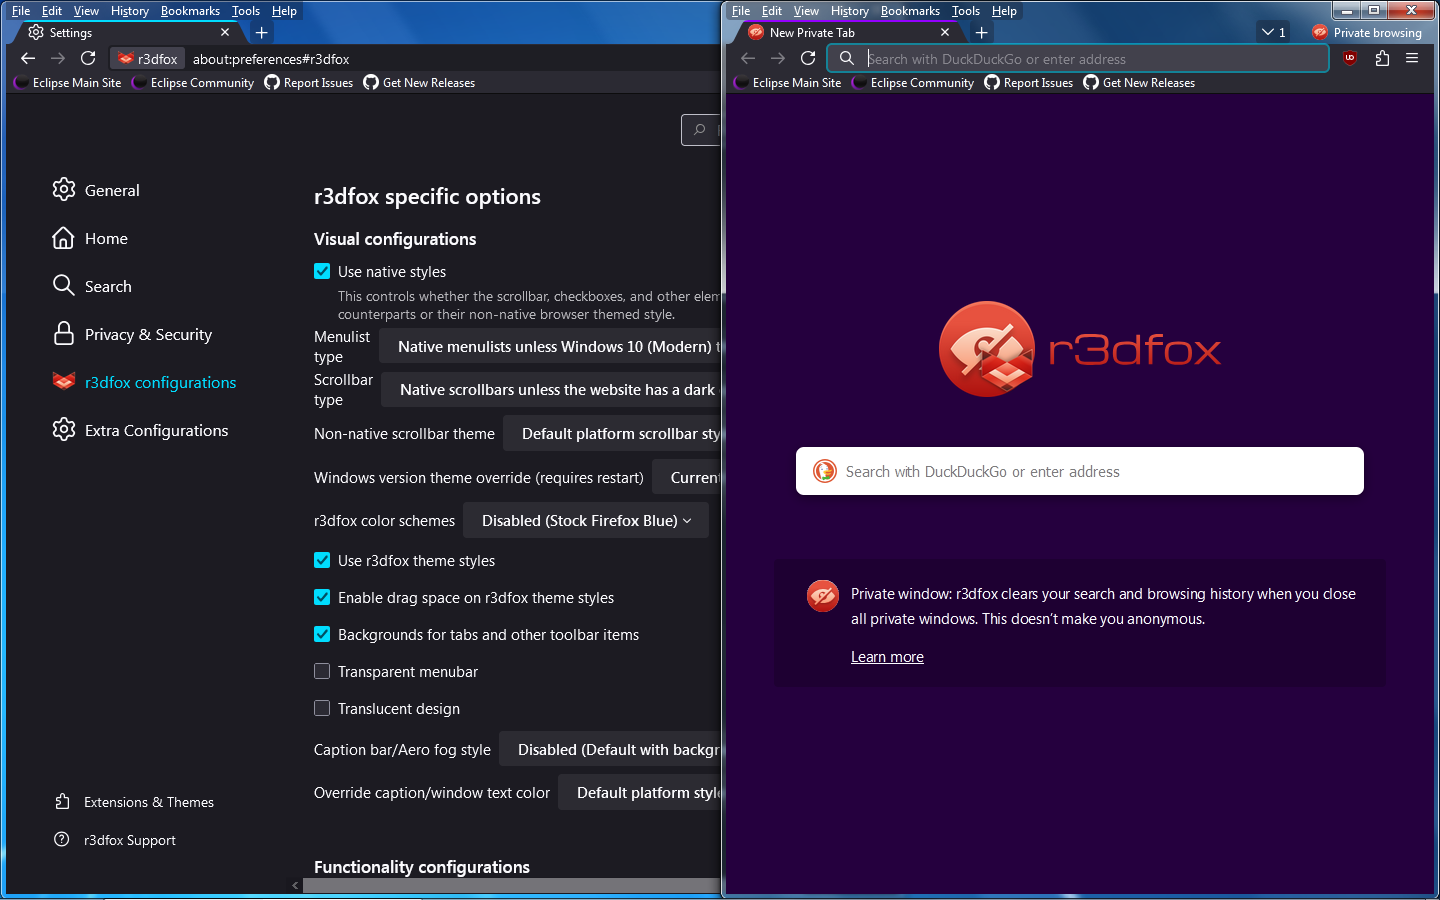This screenshot has height=900, width=1440.
Task: Open the Tools menu in the Settings window
Action: coord(246,11)
